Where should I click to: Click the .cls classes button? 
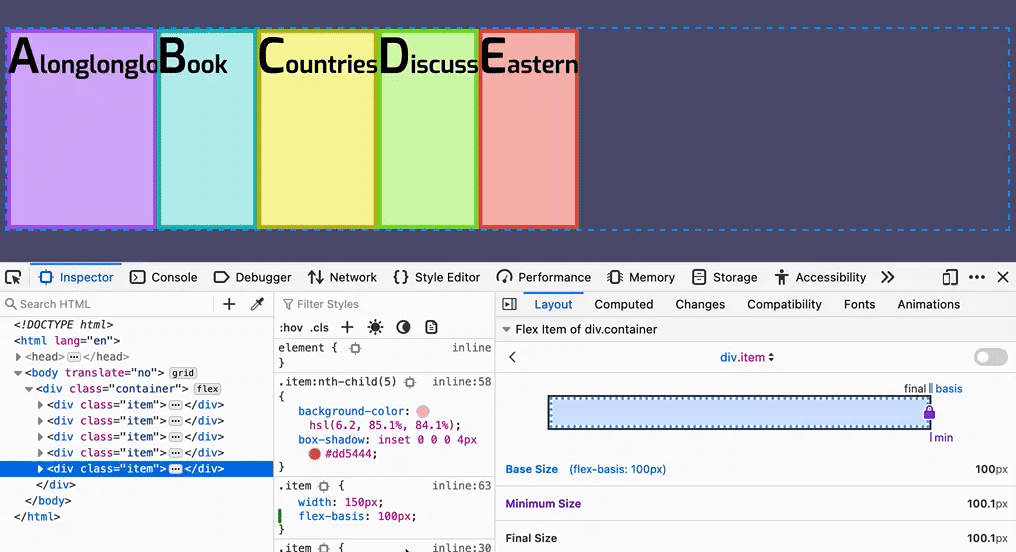click(x=319, y=327)
